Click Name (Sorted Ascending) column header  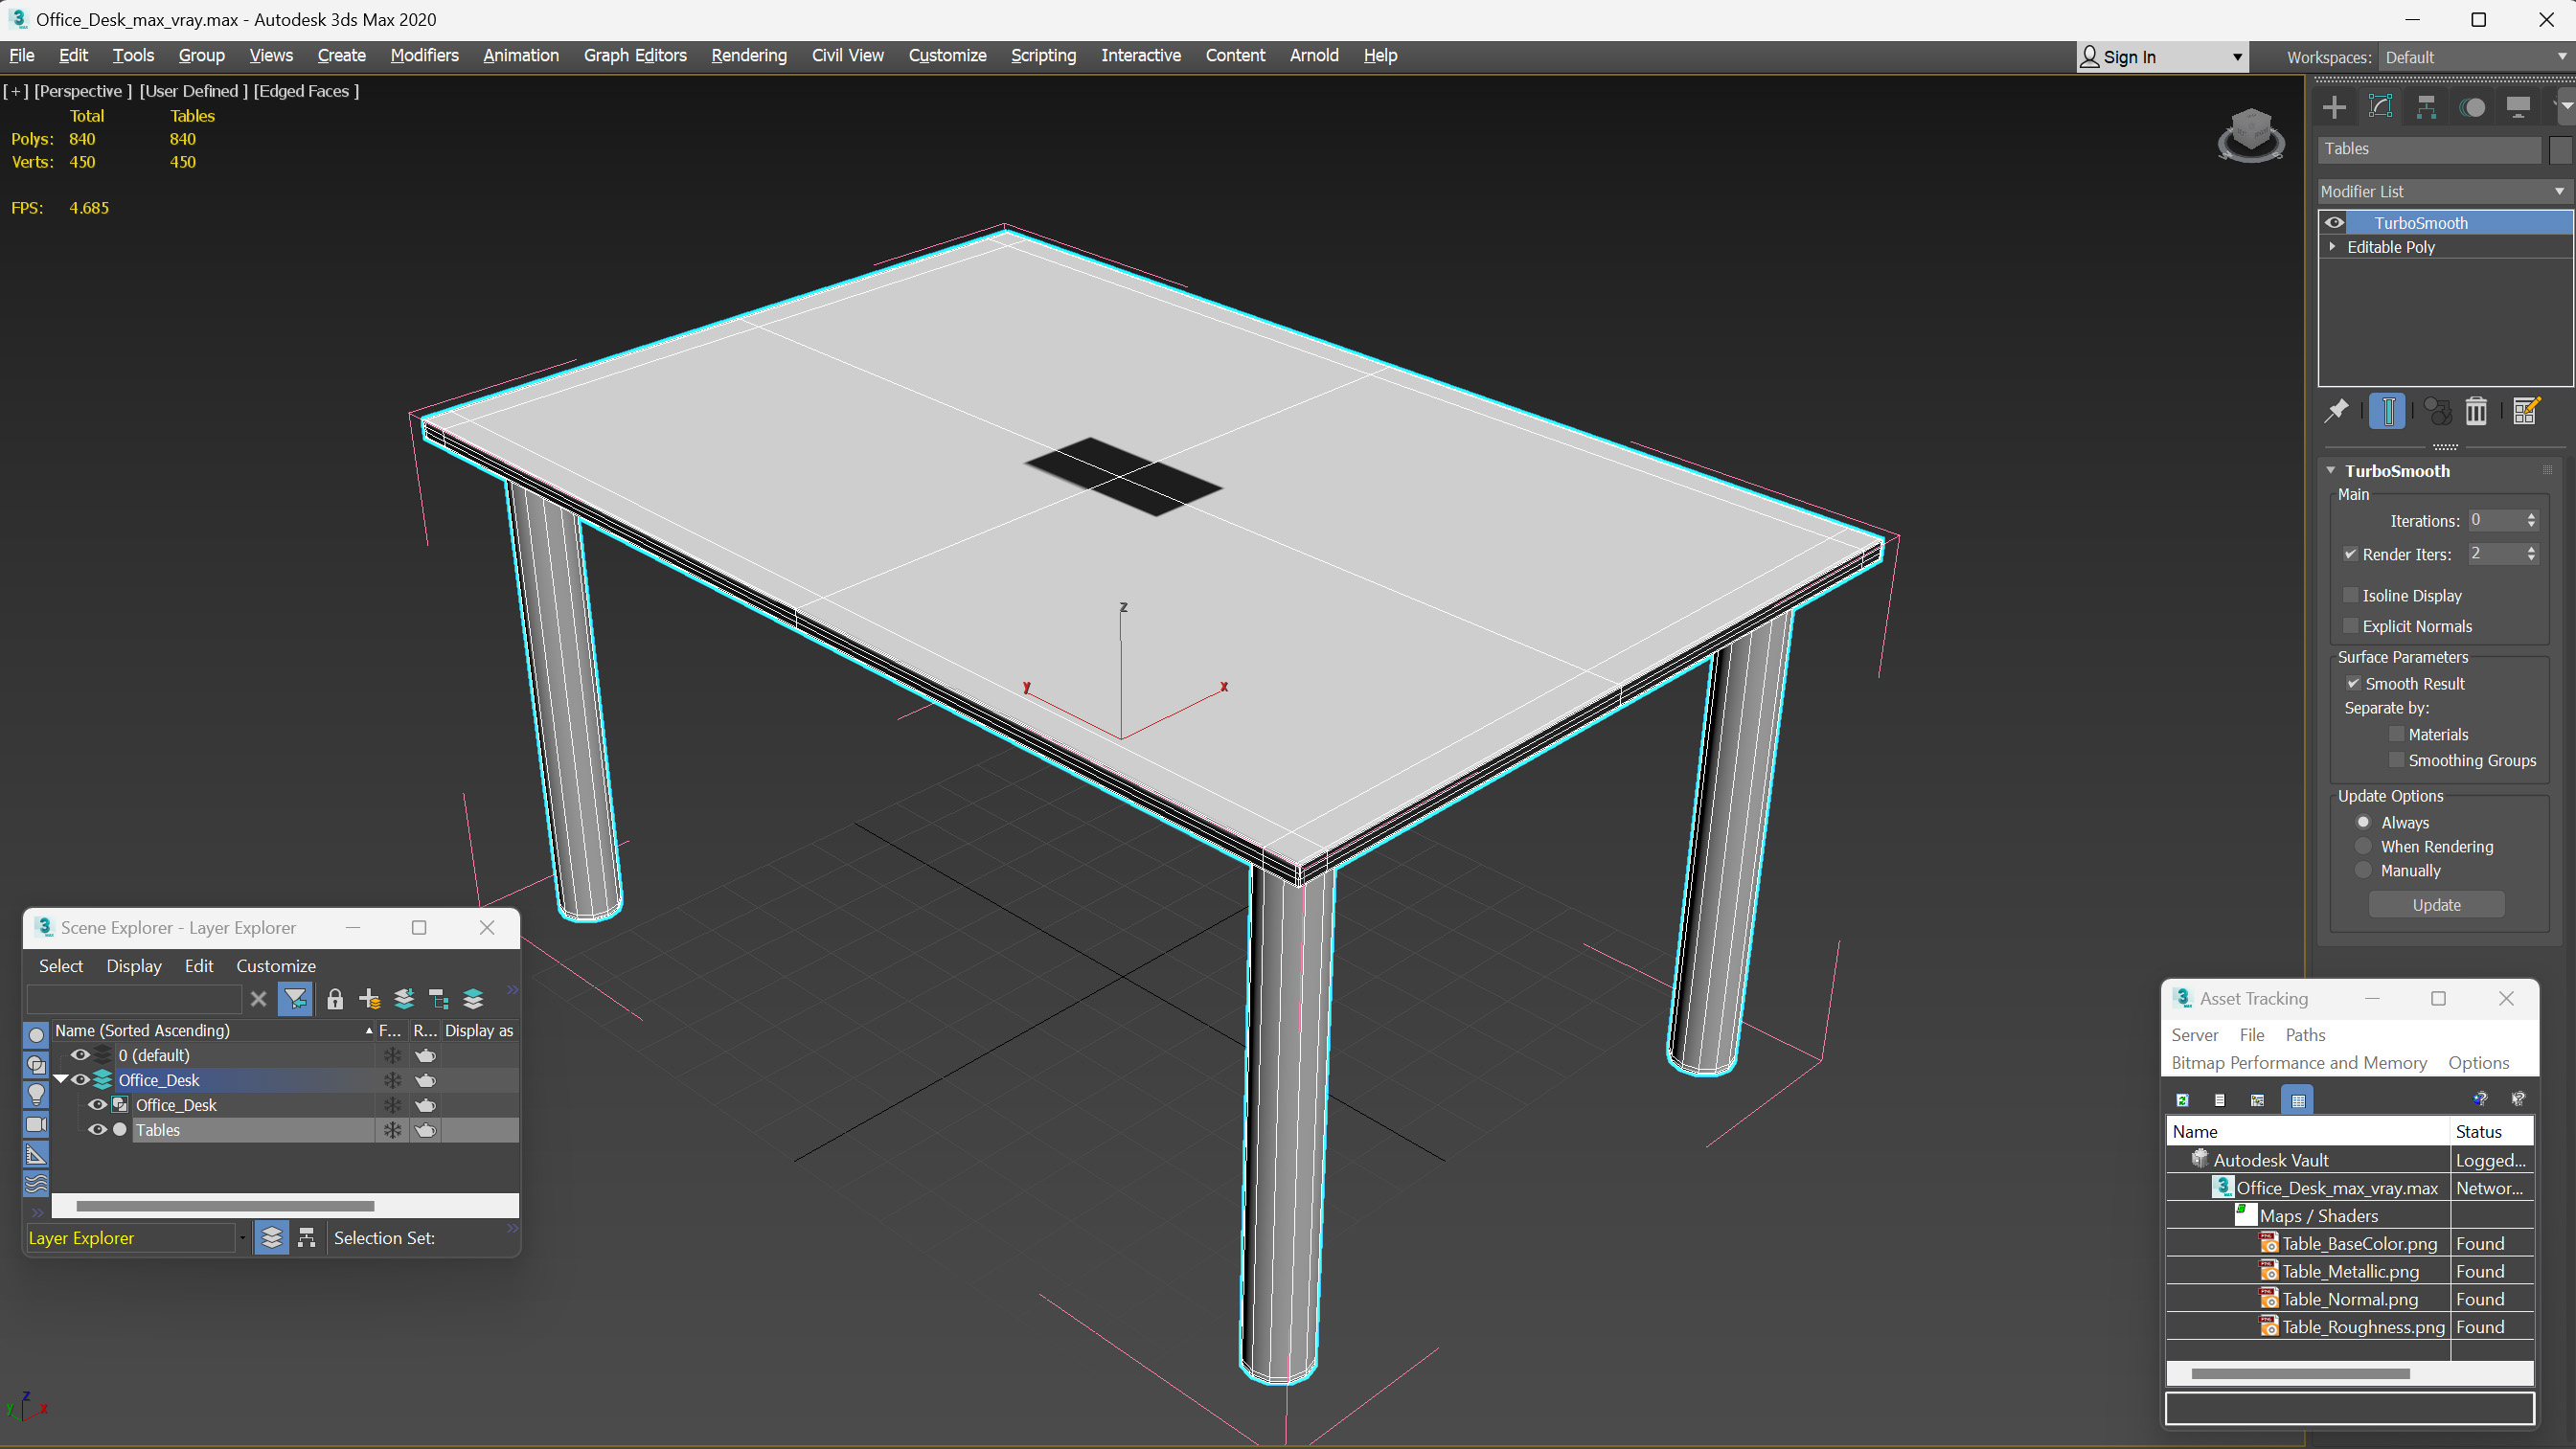(213, 1030)
